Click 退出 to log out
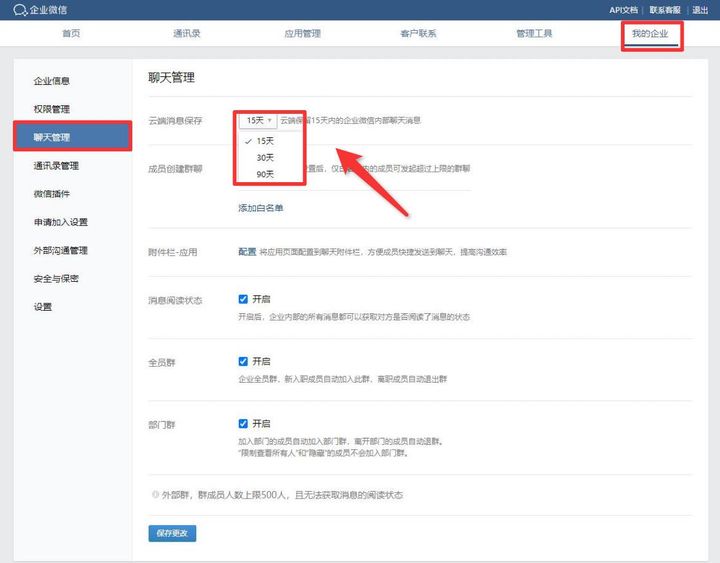The width and height of the screenshot is (720, 563). [x=700, y=10]
